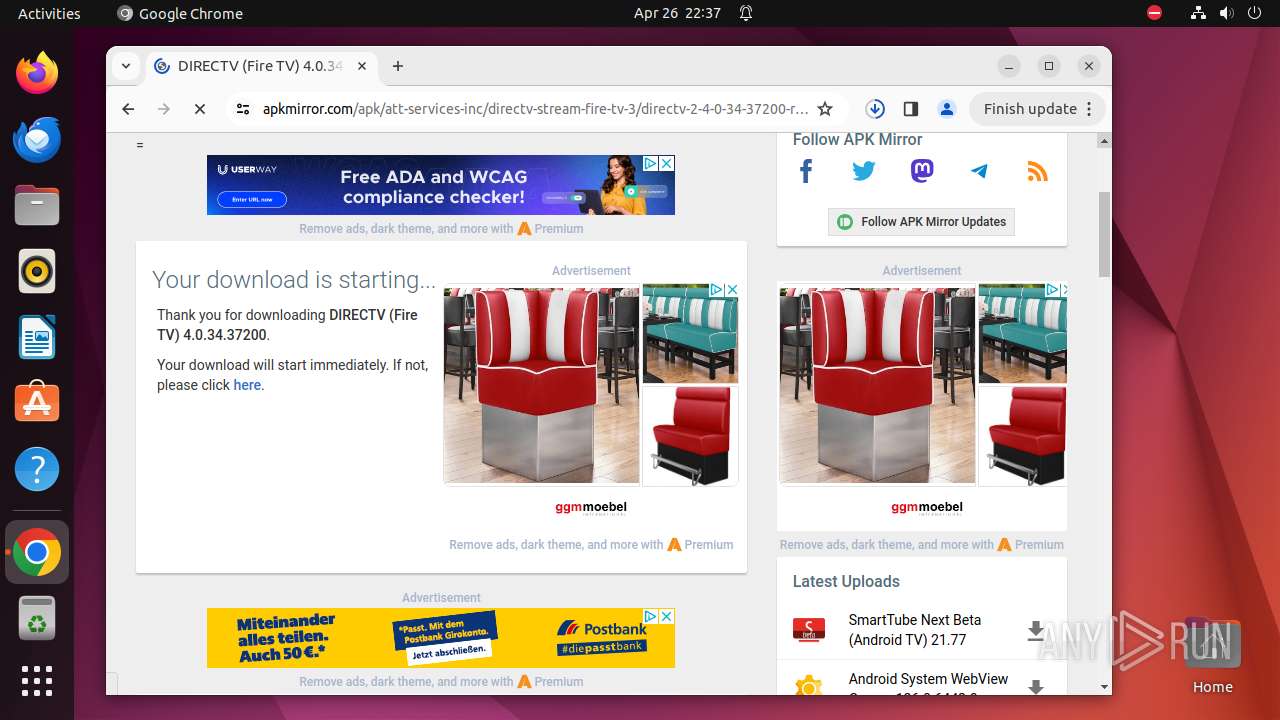
Task: Open Help from the dock
Action: [x=37, y=469]
